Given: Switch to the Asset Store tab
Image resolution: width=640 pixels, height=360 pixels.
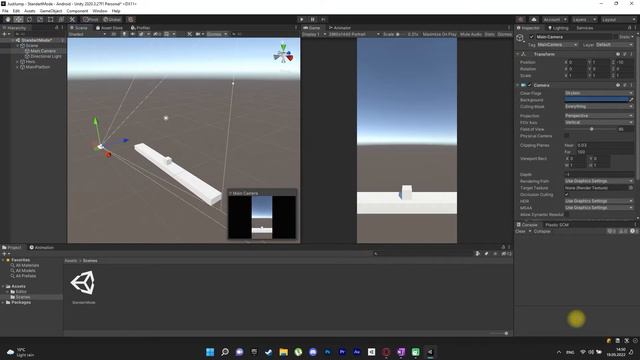Looking at the screenshot, I should pos(109,28).
